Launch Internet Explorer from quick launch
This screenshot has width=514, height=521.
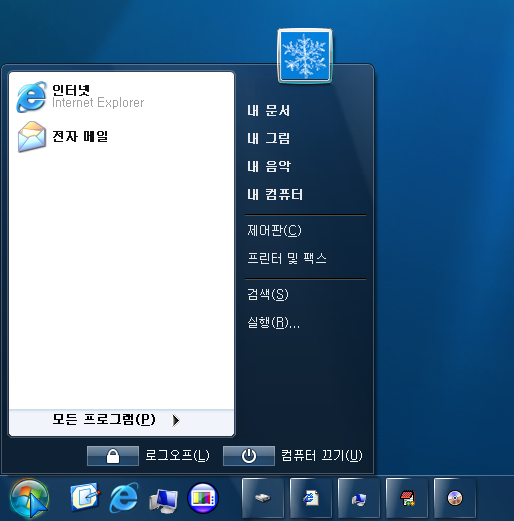(x=124, y=498)
